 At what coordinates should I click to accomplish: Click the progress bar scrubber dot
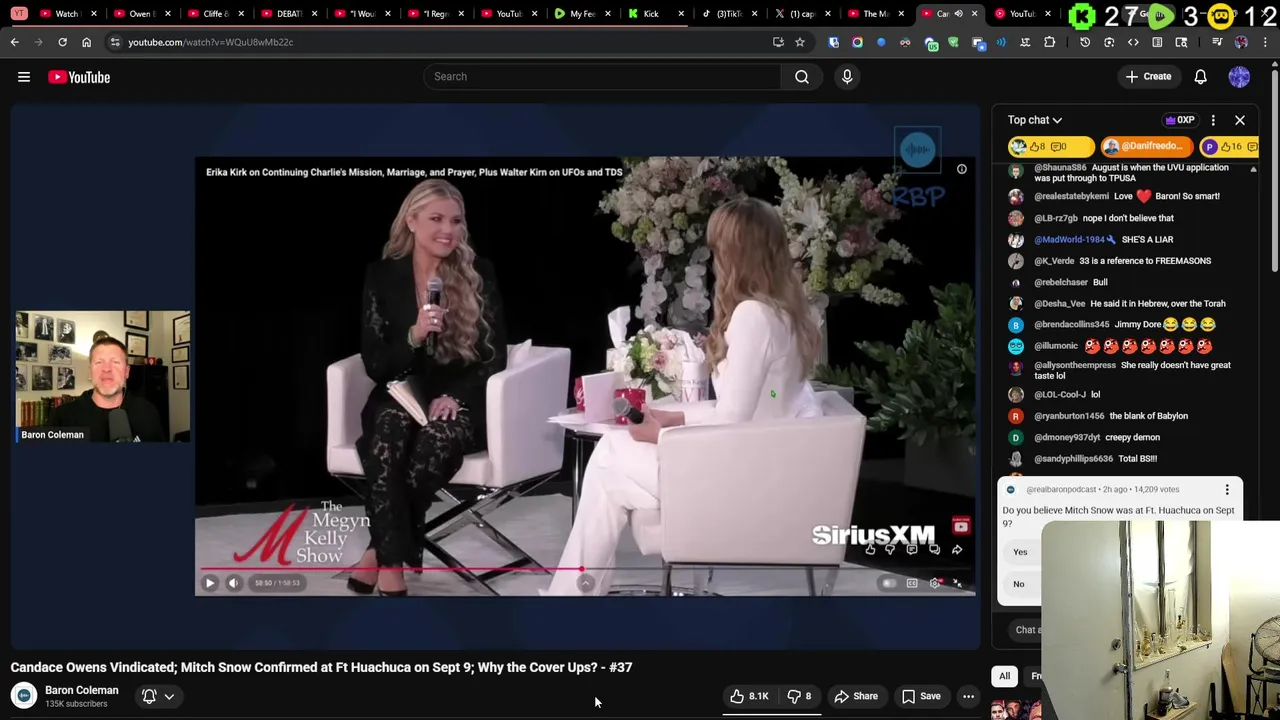point(582,570)
